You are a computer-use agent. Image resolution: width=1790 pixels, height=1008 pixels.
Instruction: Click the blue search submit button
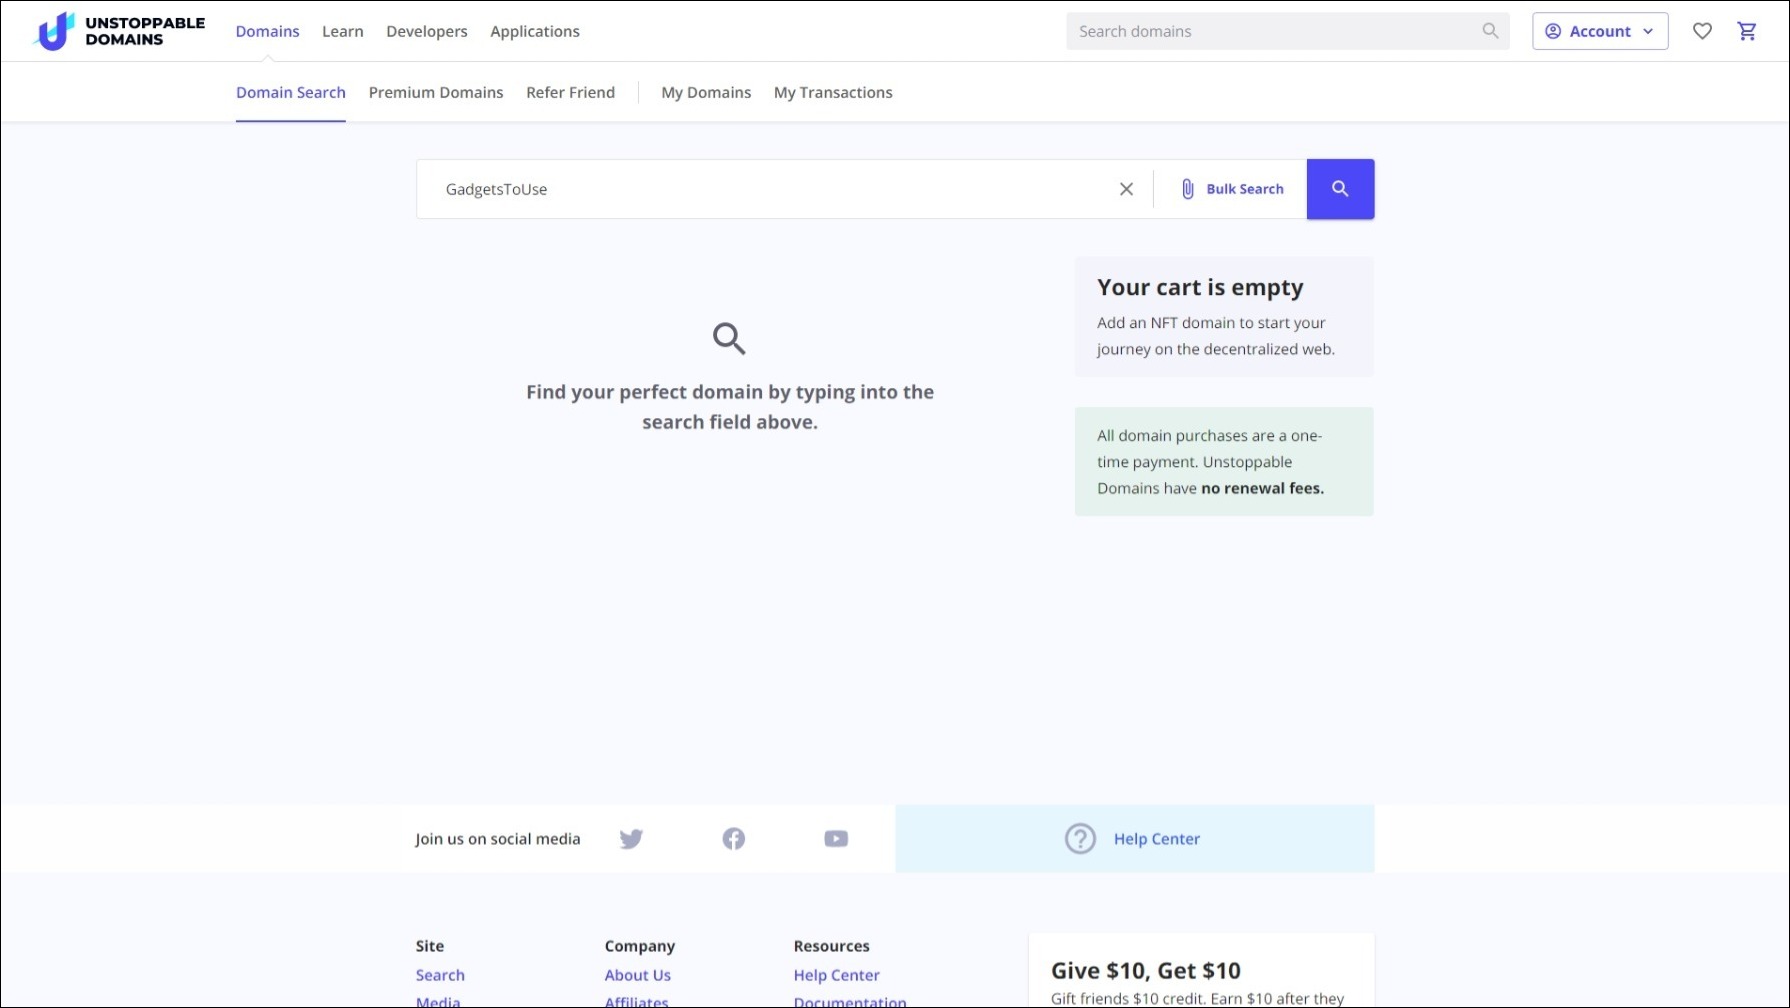pyautogui.click(x=1340, y=189)
